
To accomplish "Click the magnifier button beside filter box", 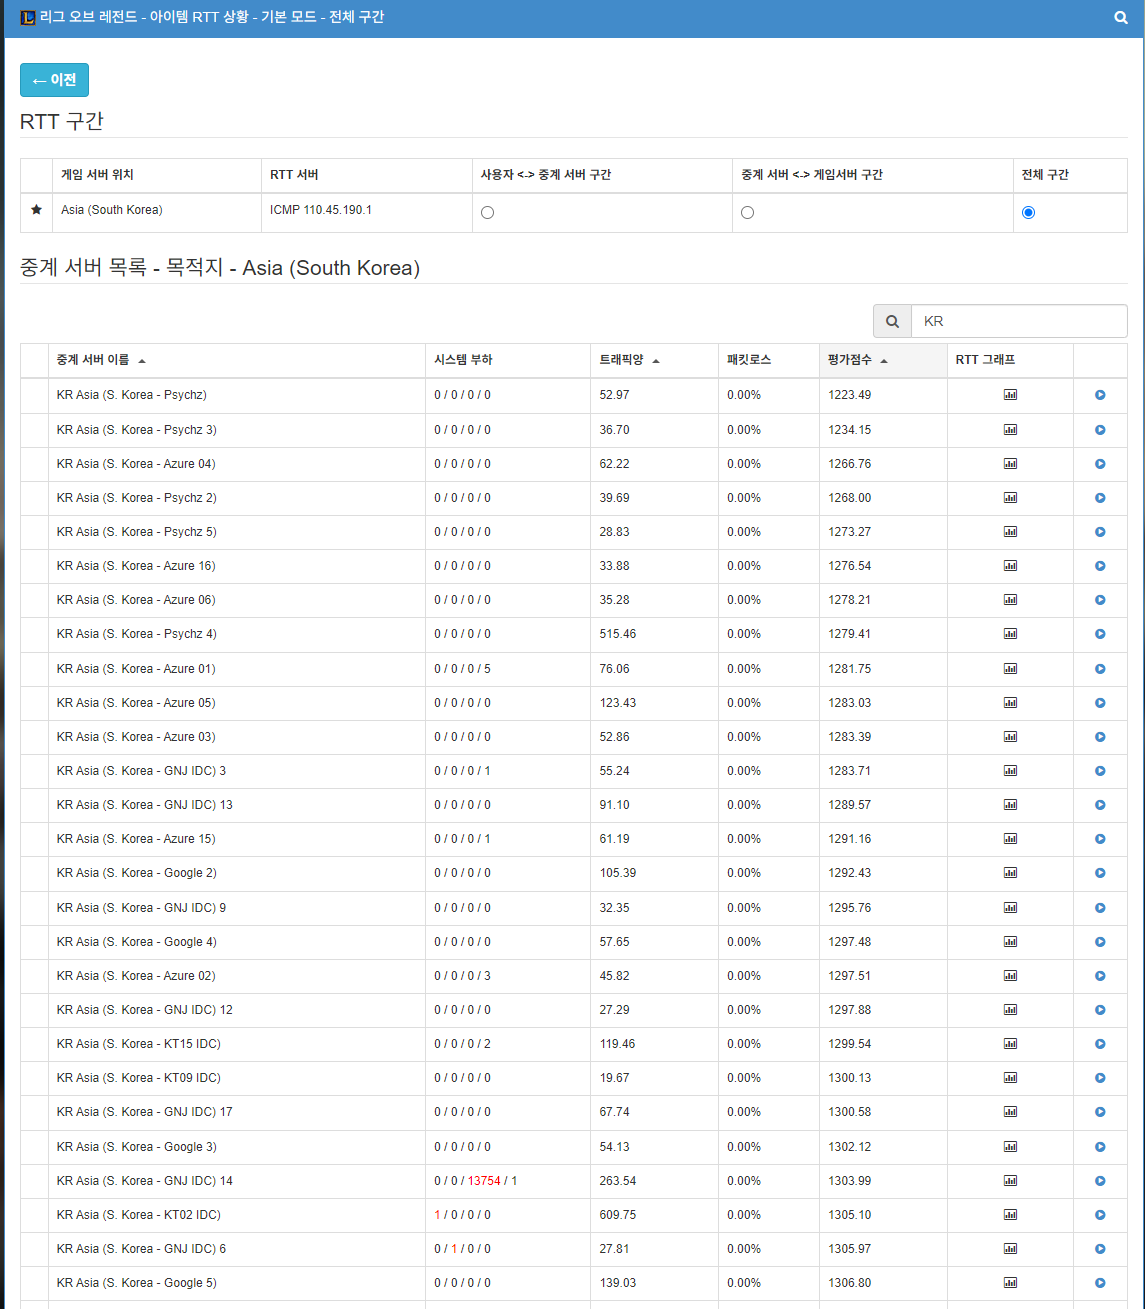I will coord(892,321).
